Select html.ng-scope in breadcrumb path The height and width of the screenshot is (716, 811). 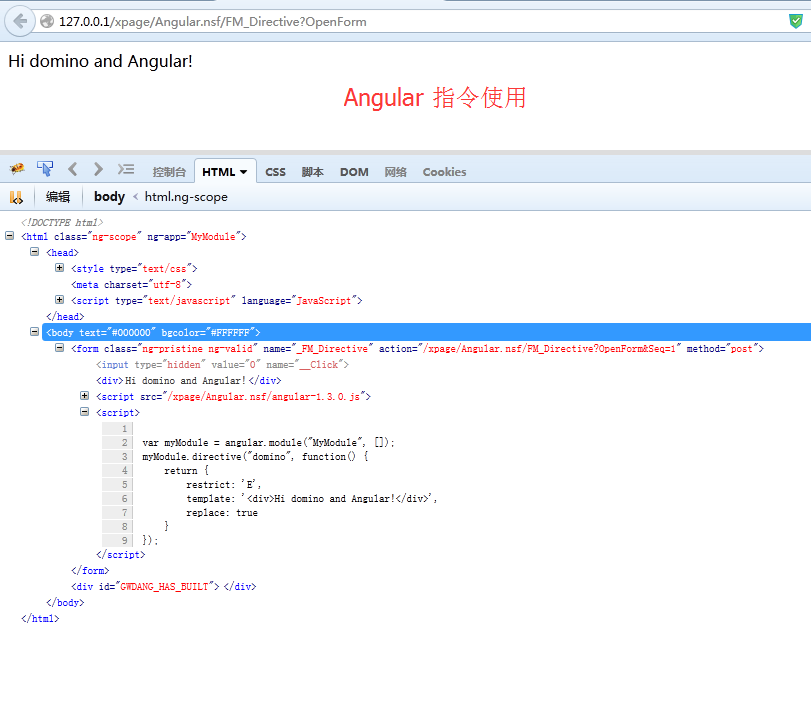pos(186,197)
